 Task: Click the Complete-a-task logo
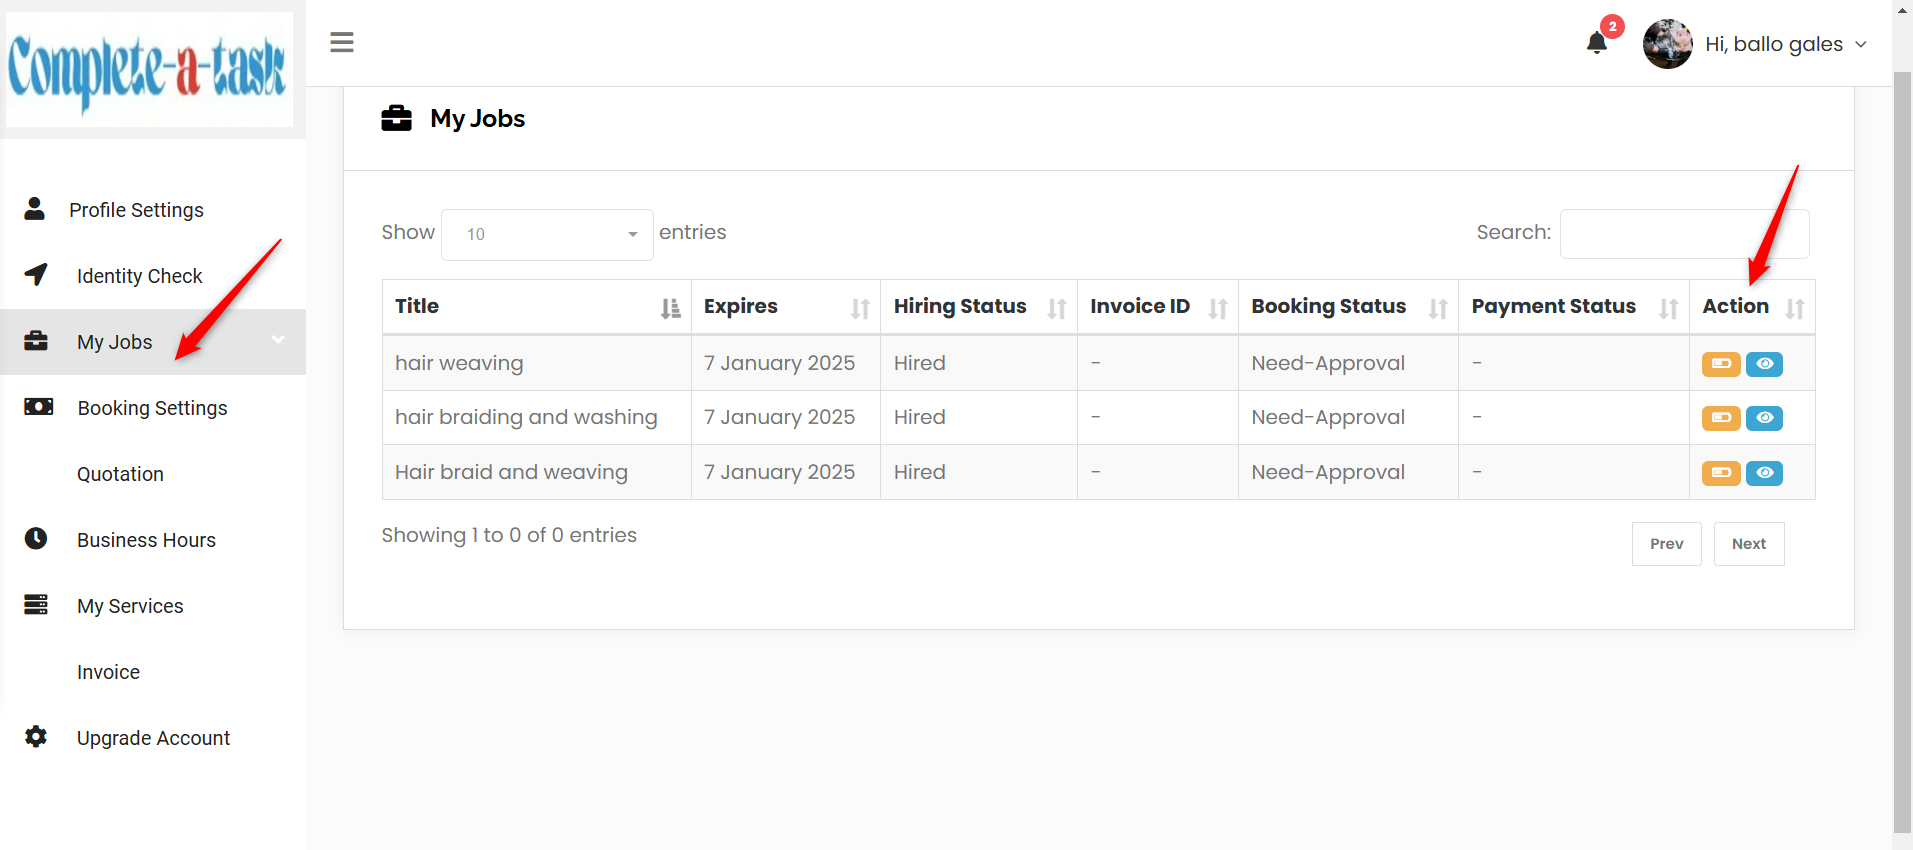[x=149, y=69]
